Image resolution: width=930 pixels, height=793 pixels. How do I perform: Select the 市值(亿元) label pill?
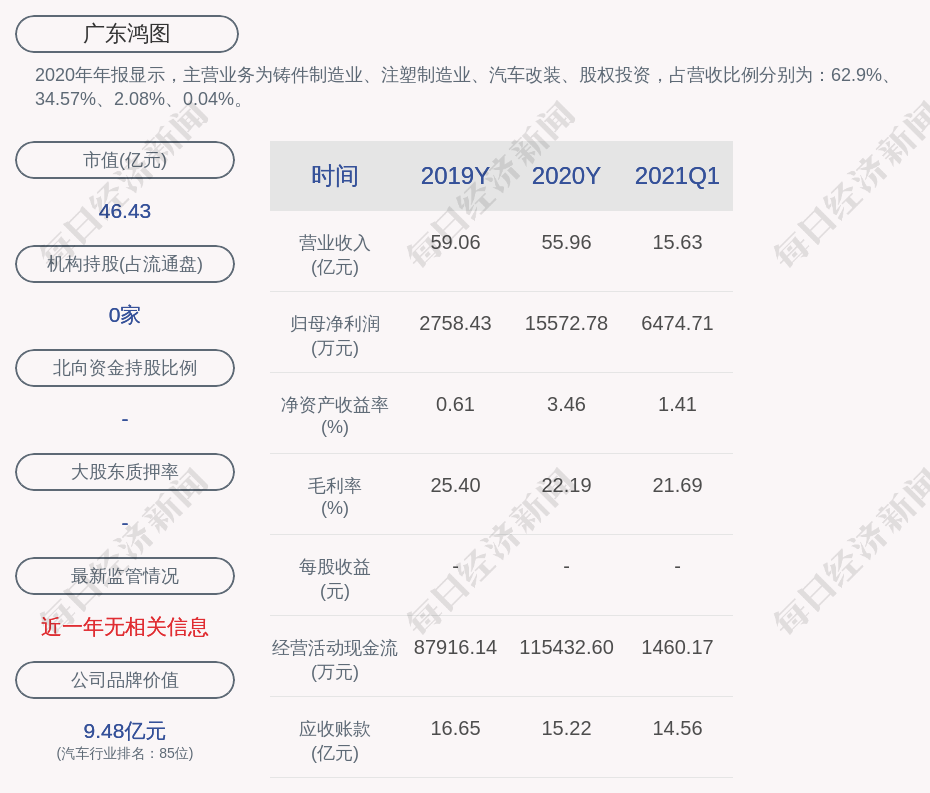[x=125, y=160]
